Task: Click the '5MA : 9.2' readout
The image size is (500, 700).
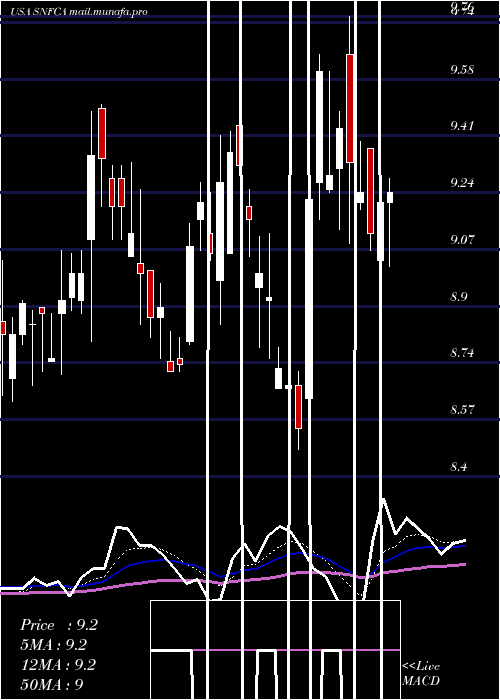Action: pyautogui.click(x=54, y=645)
